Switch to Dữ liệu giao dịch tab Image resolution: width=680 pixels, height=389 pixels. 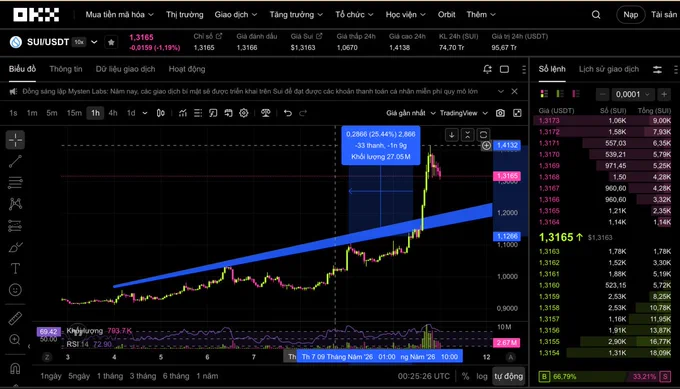click(x=125, y=69)
